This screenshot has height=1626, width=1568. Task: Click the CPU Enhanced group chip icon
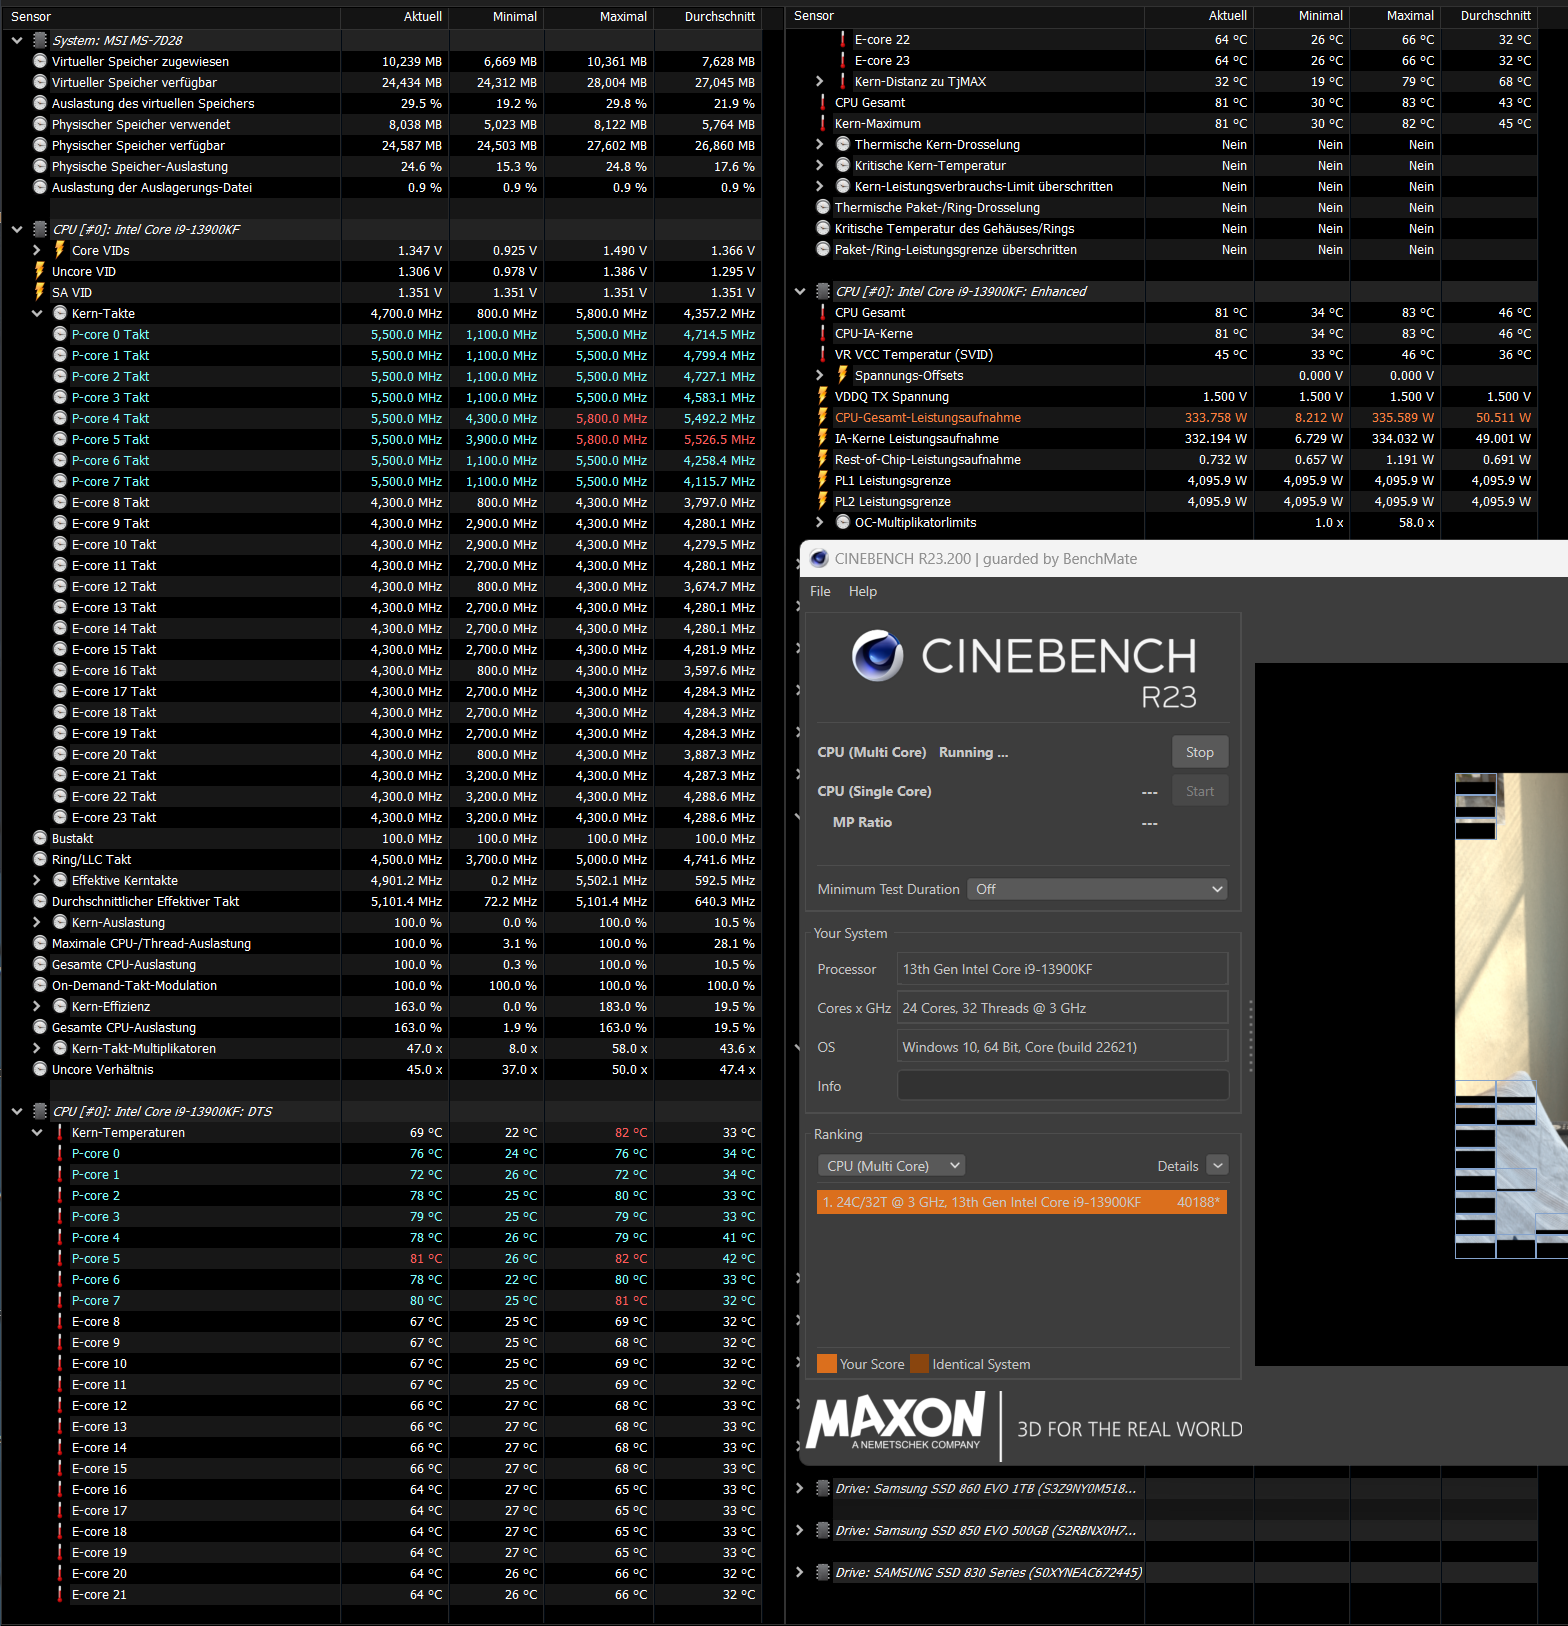(823, 291)
